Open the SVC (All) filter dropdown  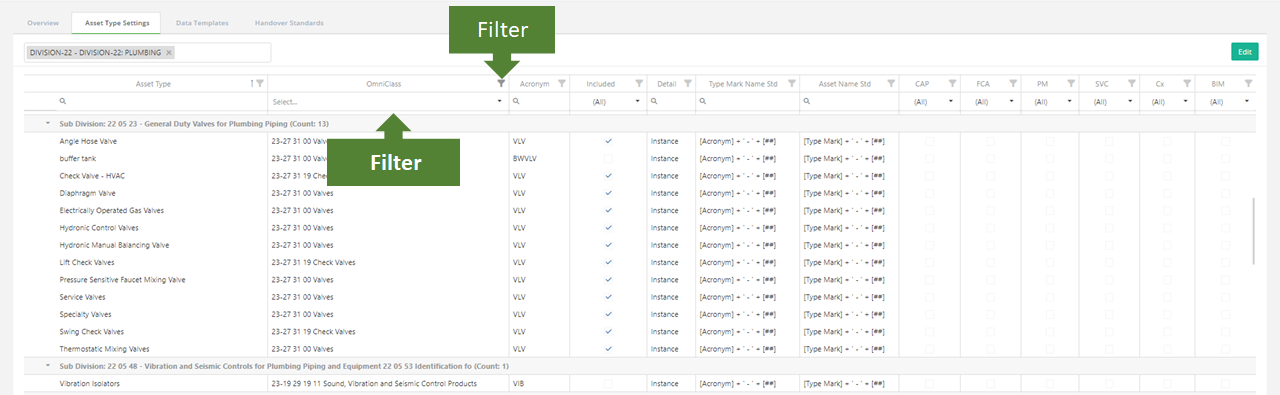click(1108, 101)
